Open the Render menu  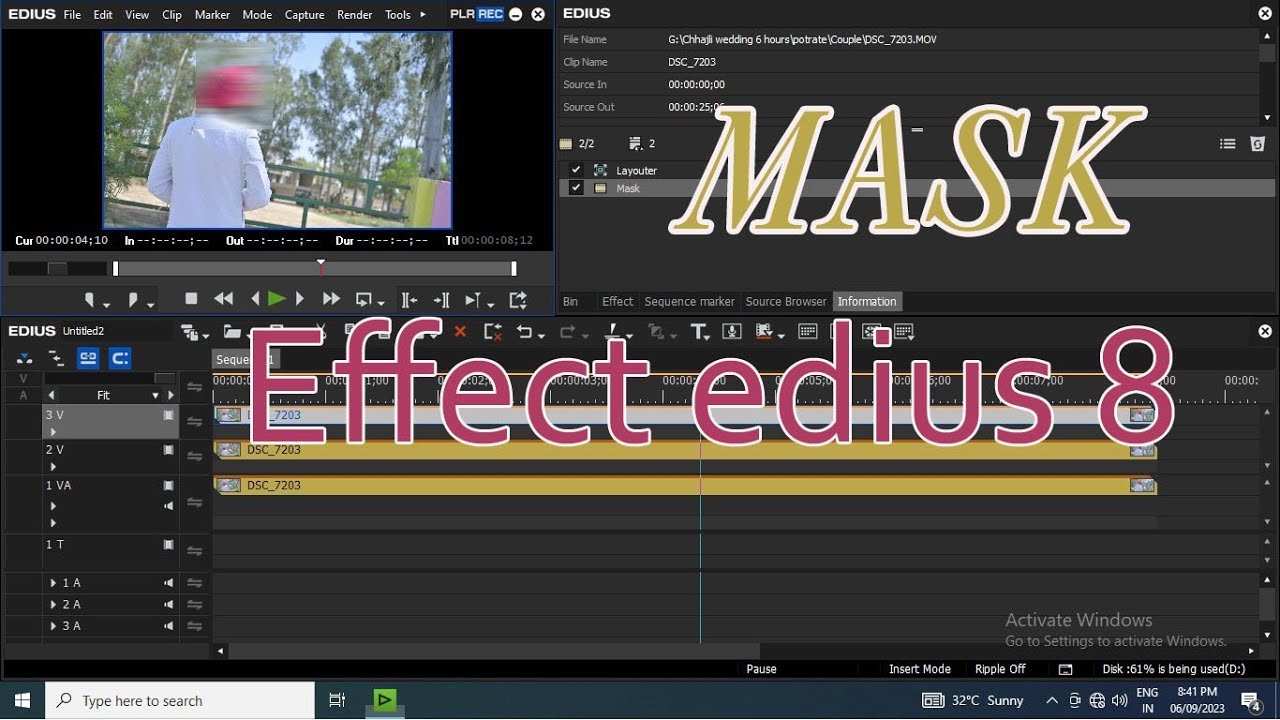point(355,15)
